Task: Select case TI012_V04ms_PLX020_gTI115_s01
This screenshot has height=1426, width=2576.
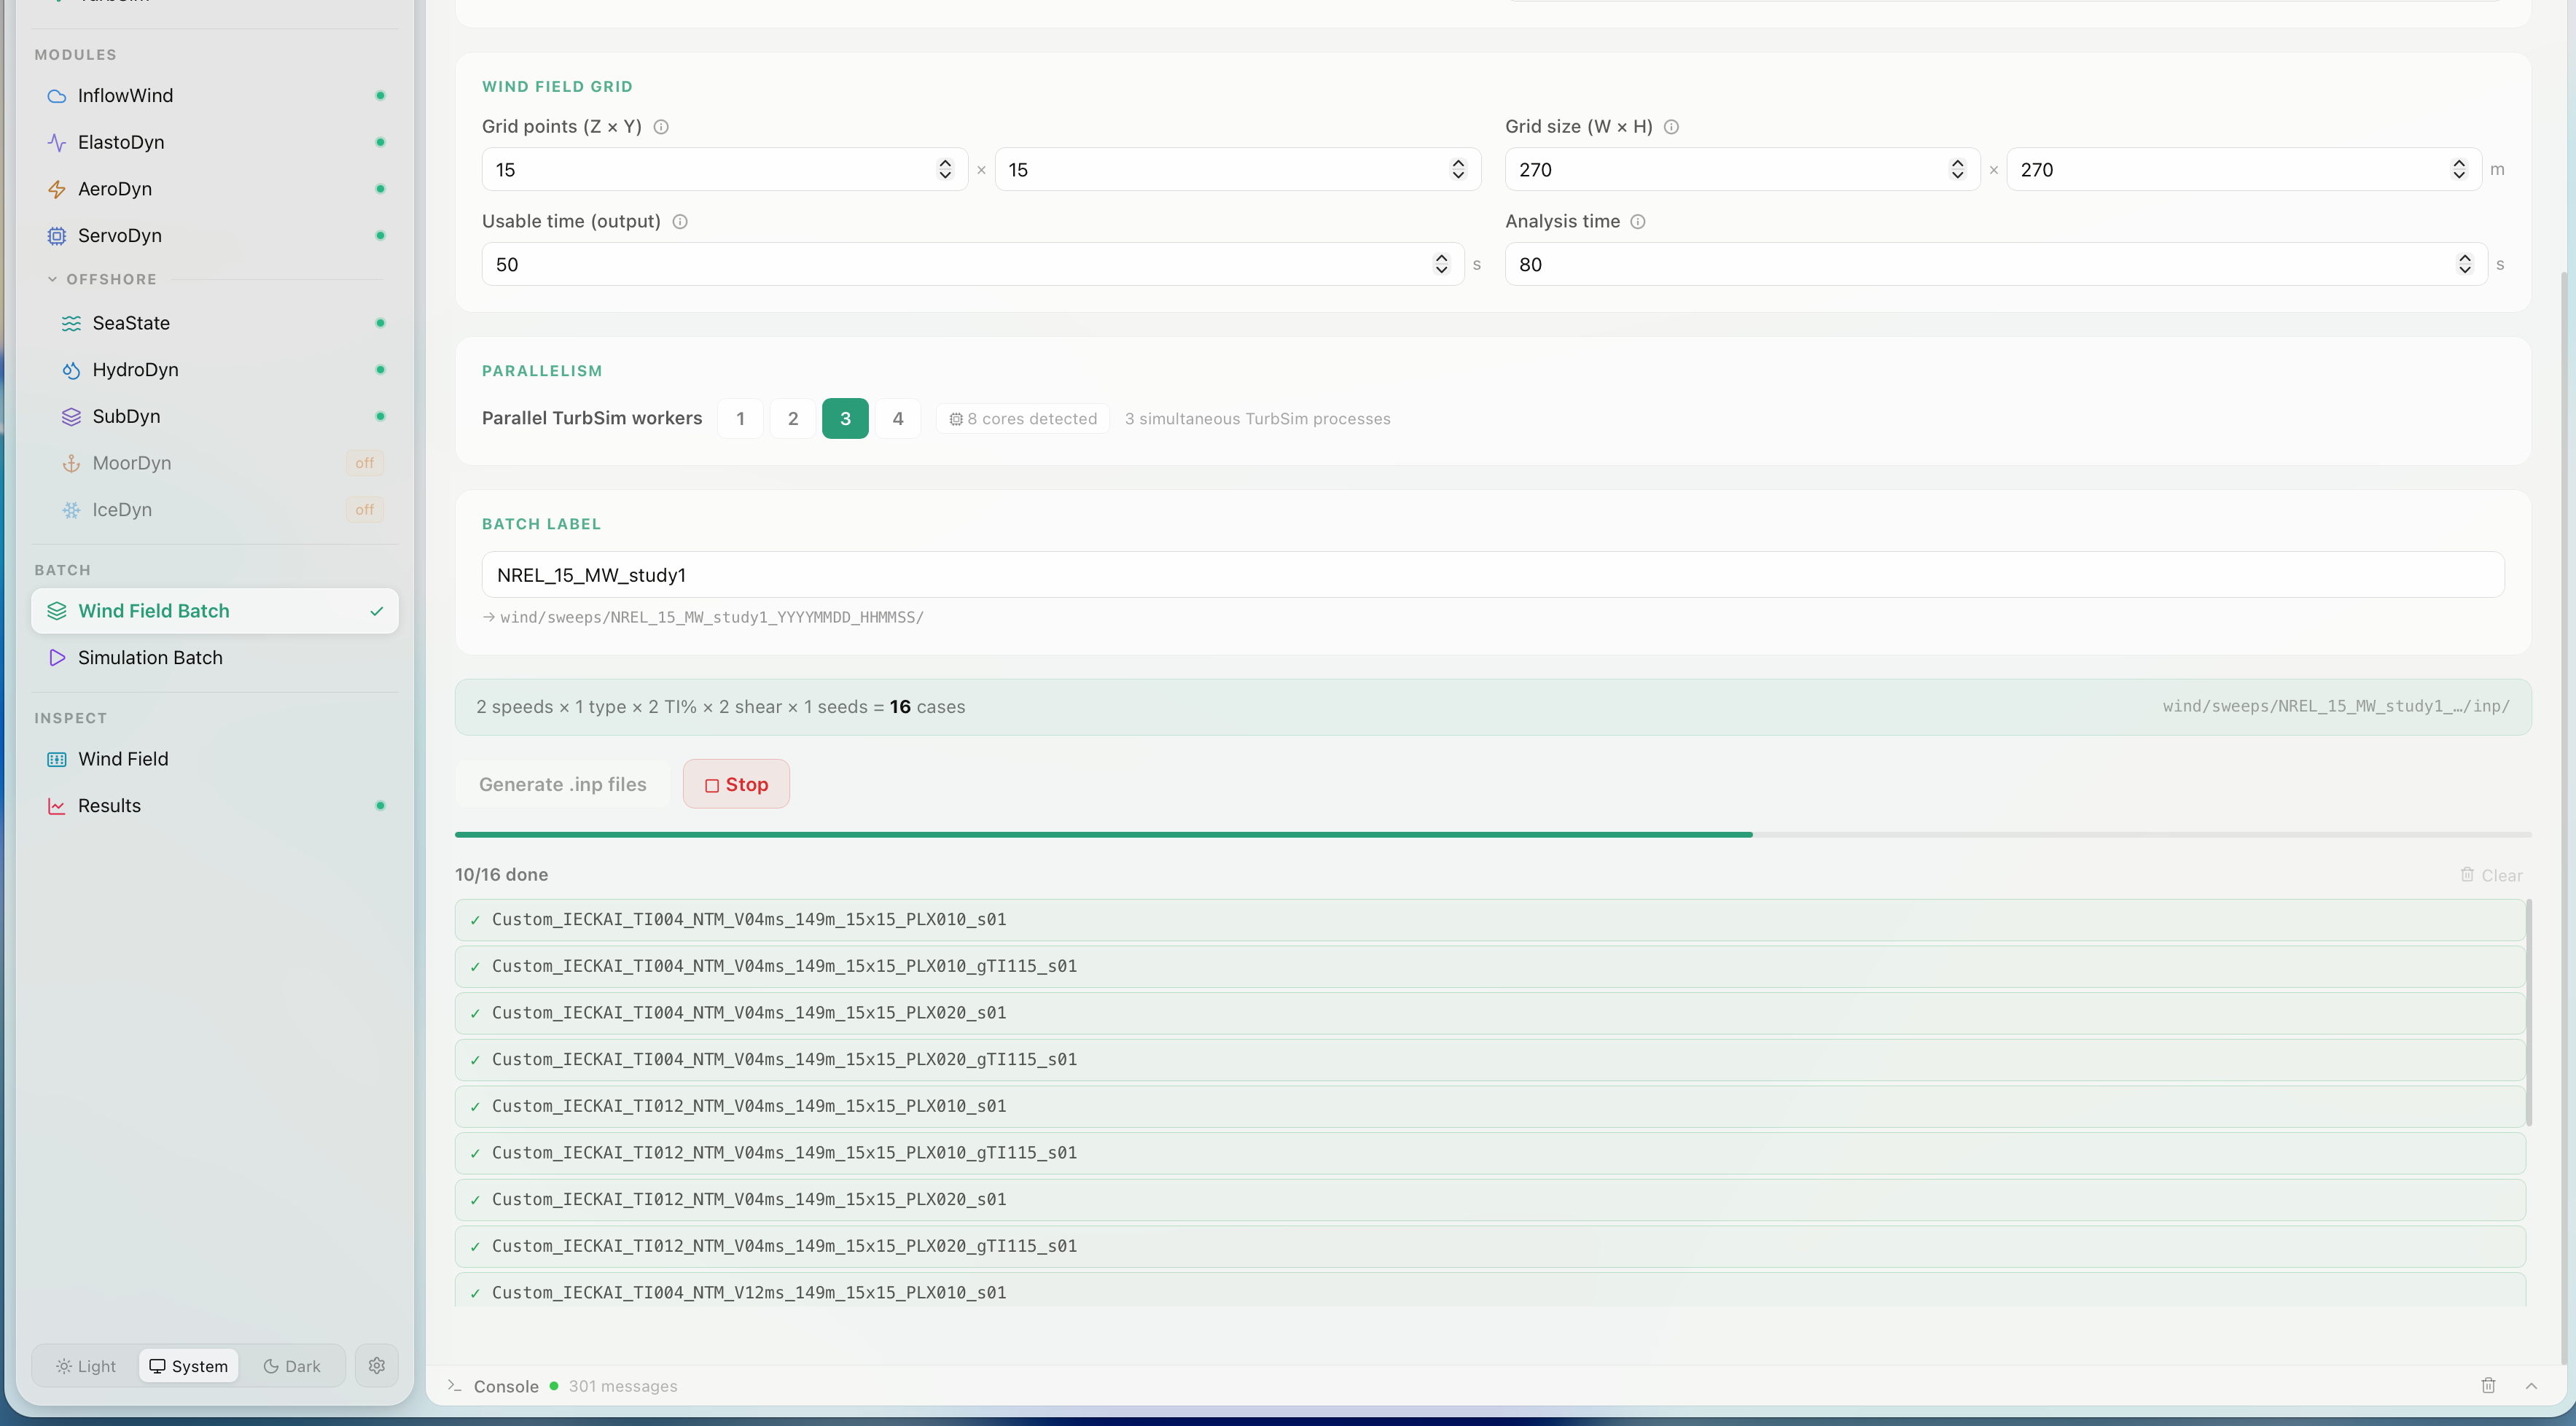Action: pyautogui.click(x=1490, y=1246)
